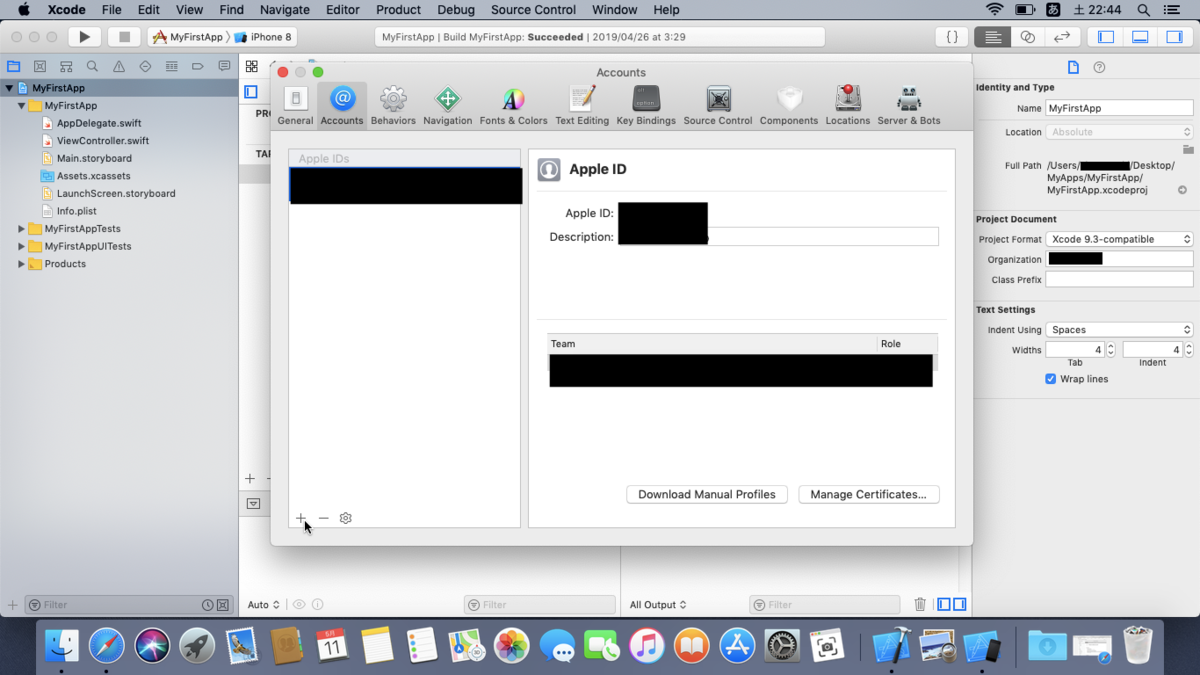Show the Issue navigator
1200x675 pixels.
(119, 67)
